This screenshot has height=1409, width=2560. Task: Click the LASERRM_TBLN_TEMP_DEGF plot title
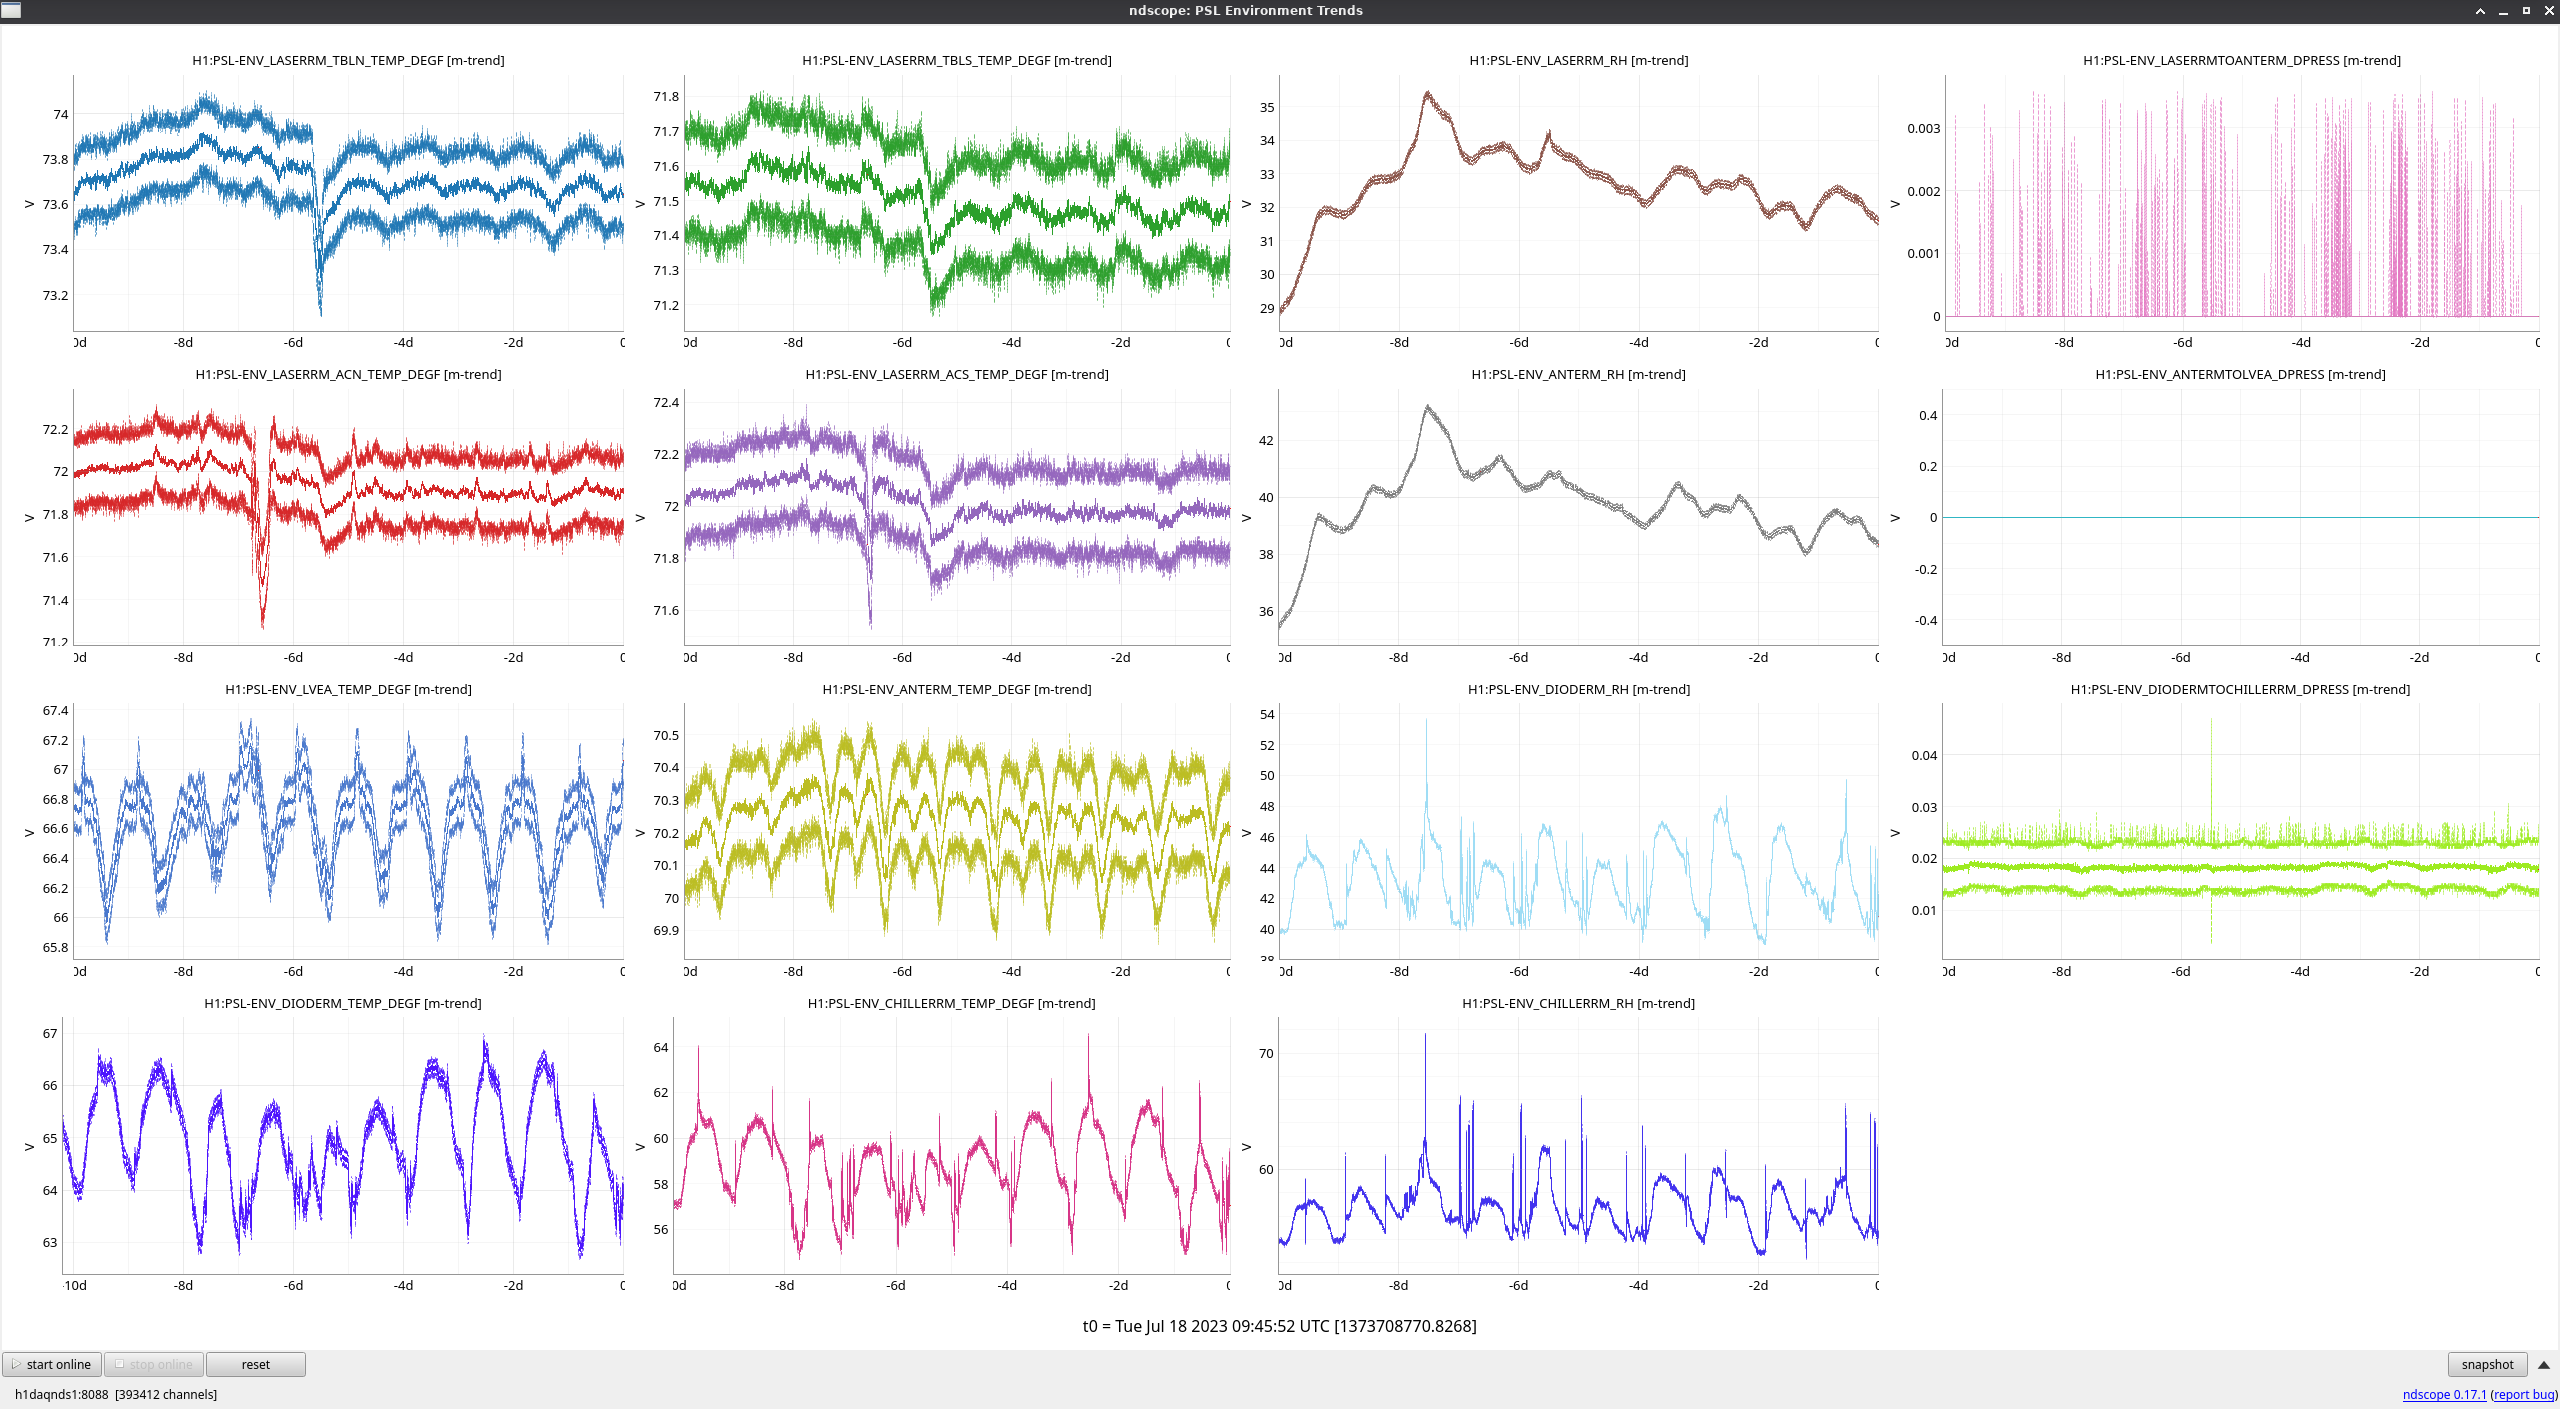(x=348, y=61)
